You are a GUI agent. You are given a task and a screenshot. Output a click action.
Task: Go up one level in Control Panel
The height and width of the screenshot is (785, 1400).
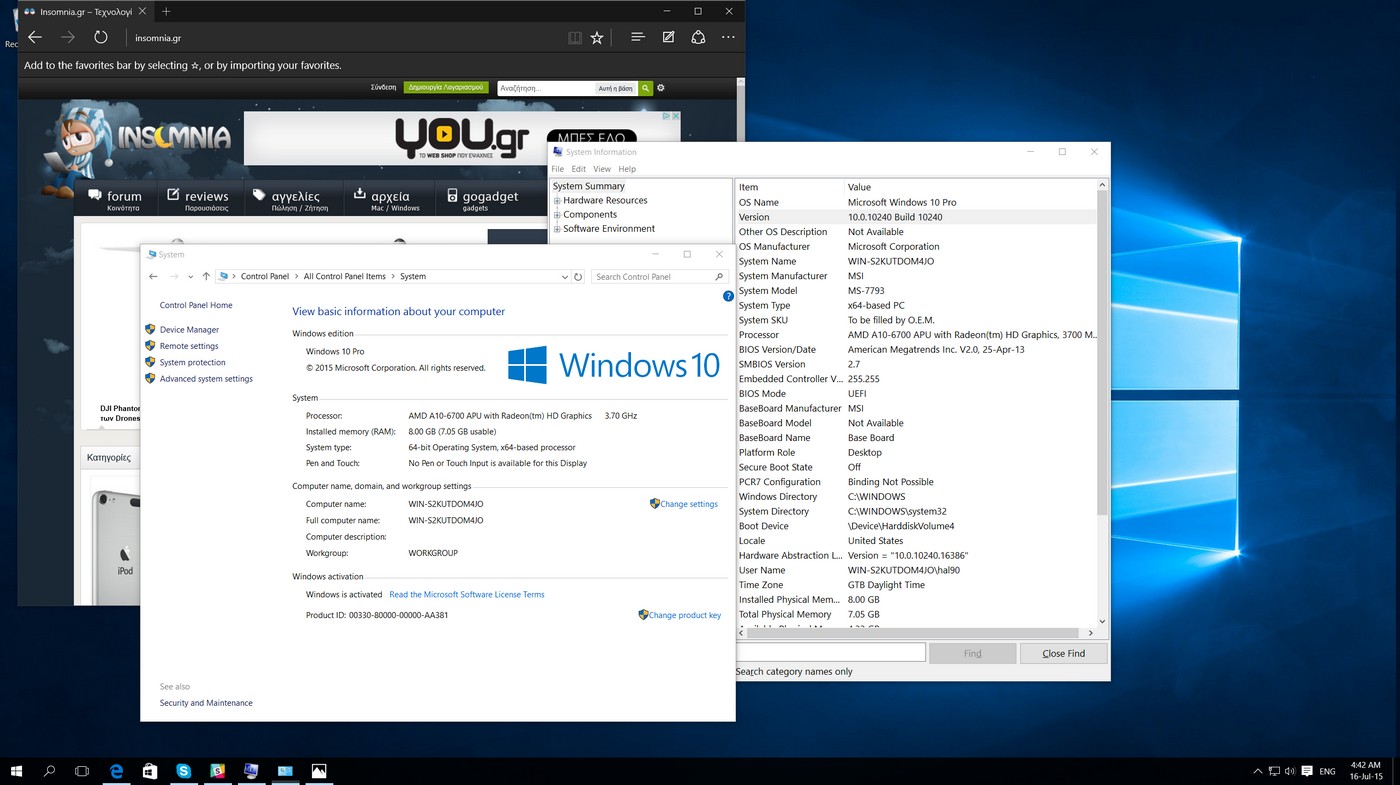point(206,276)
